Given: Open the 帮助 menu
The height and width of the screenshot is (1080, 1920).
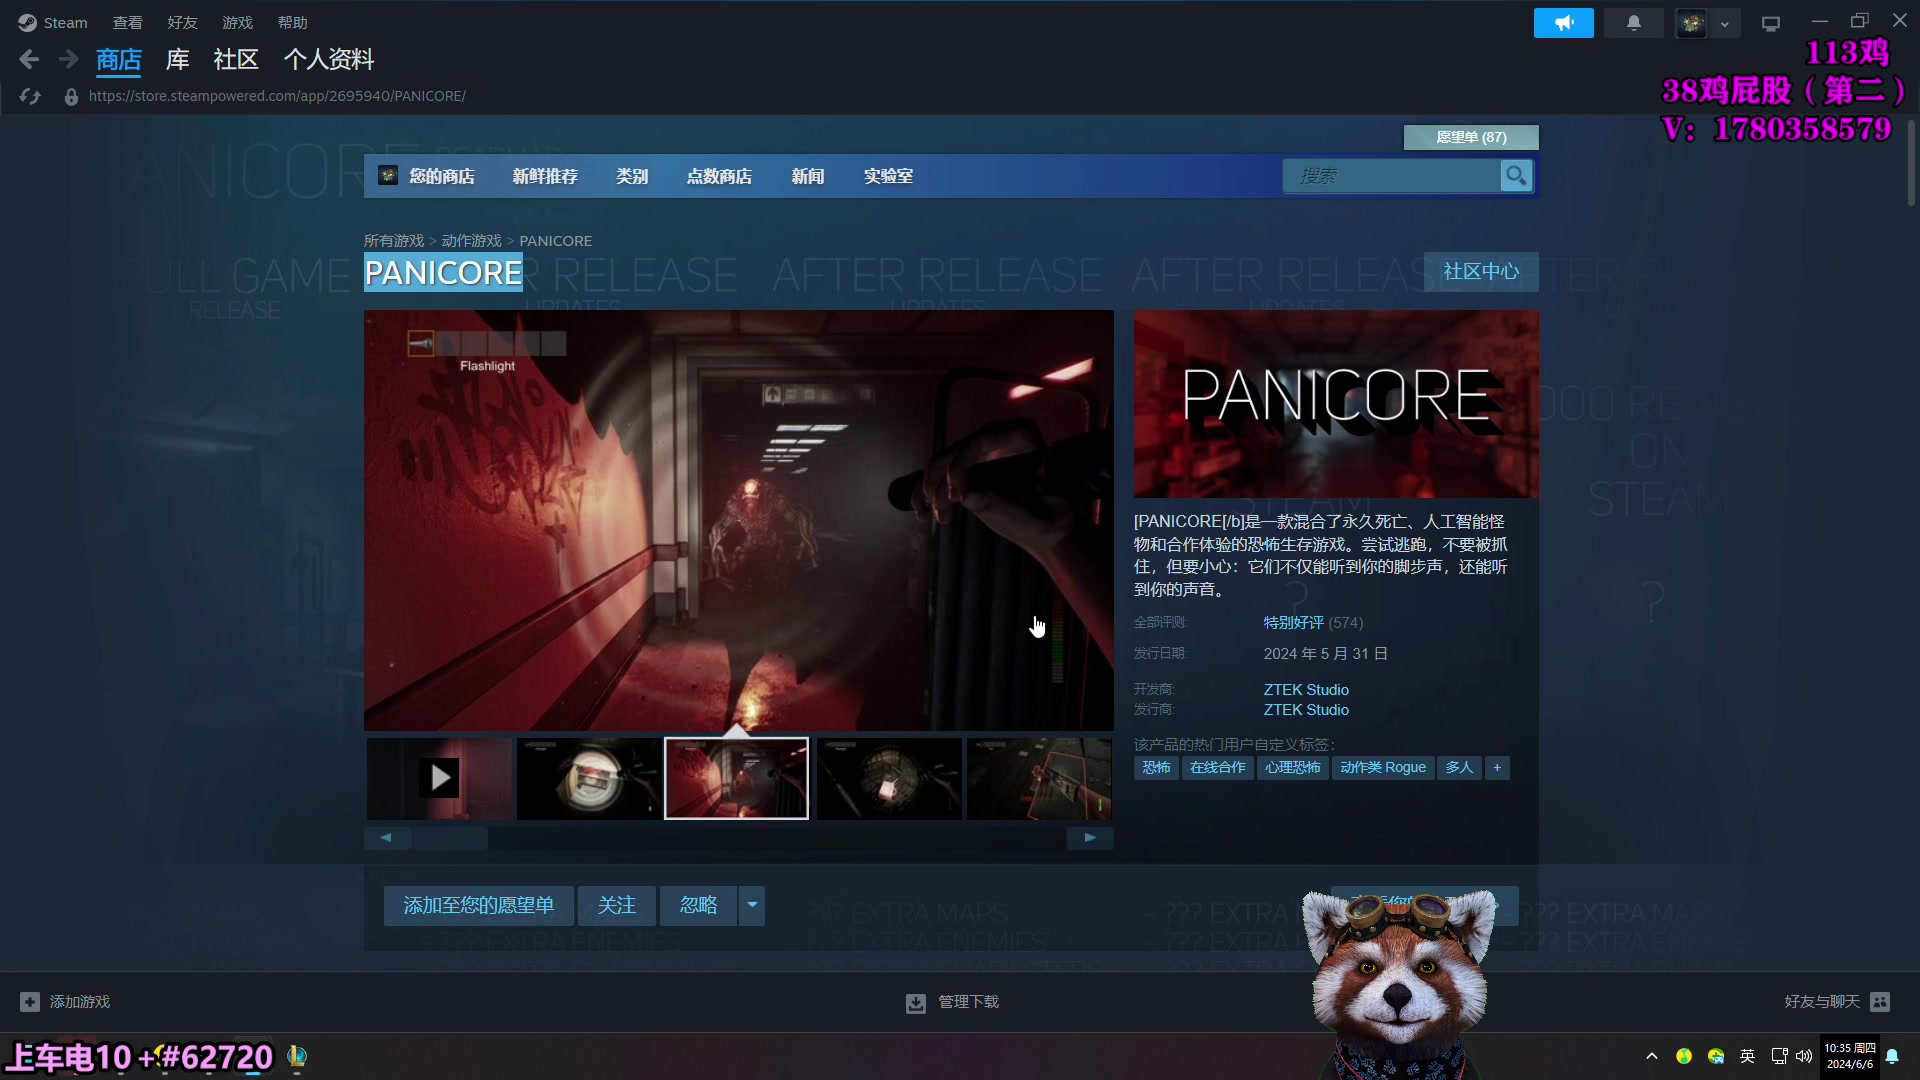Looking at the screenshot, I should click(x=292, y=22).
